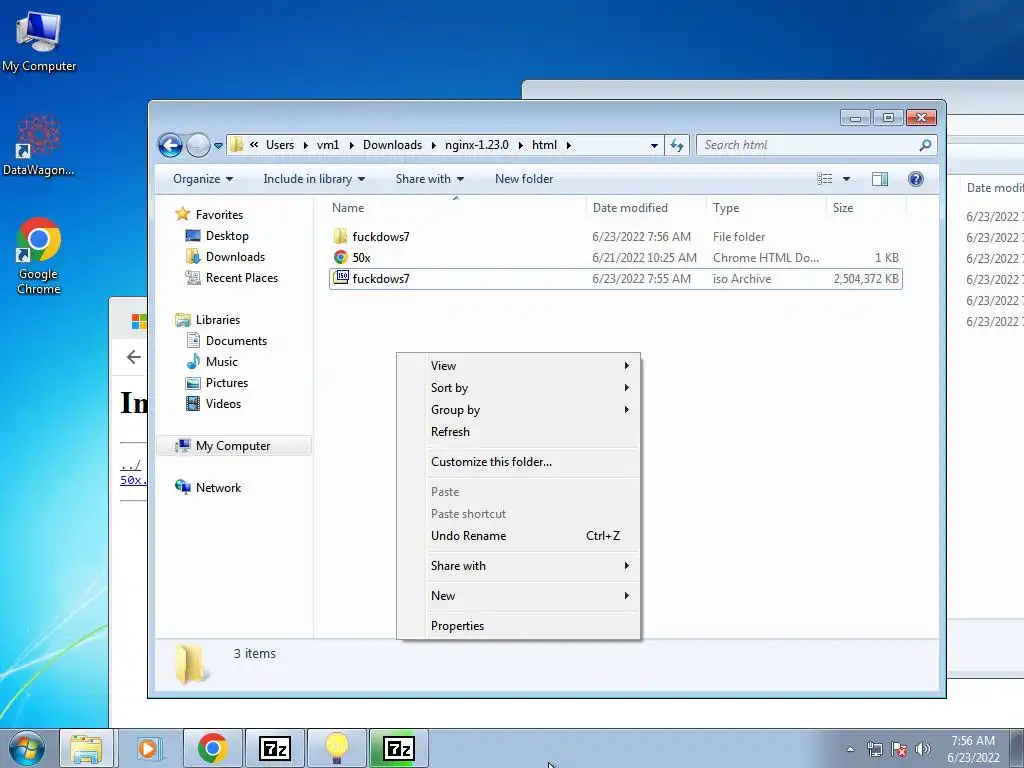Open DataWagon desktop shortcut

(39, 146)
